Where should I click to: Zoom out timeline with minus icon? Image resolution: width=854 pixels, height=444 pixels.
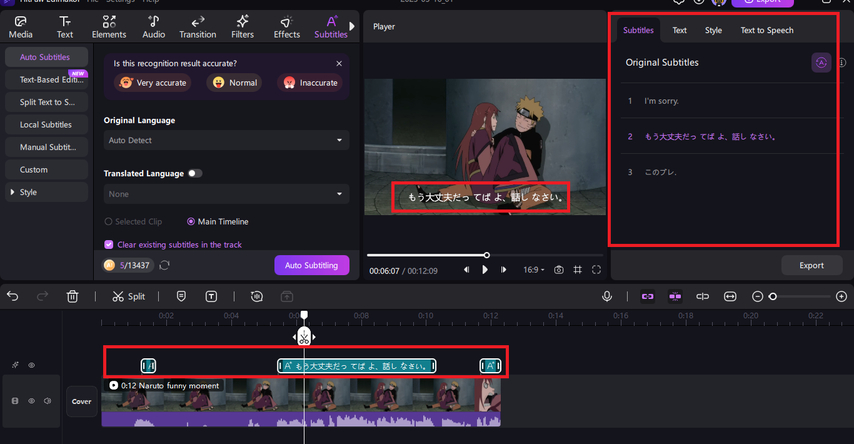tap(757, 296)
